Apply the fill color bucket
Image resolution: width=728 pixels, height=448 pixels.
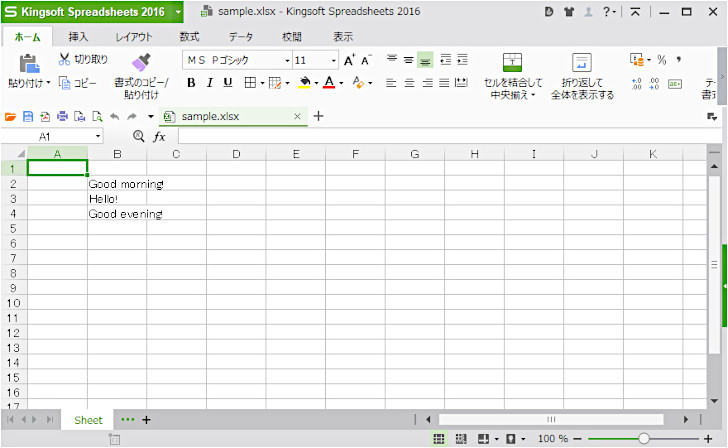click(305, 83)
